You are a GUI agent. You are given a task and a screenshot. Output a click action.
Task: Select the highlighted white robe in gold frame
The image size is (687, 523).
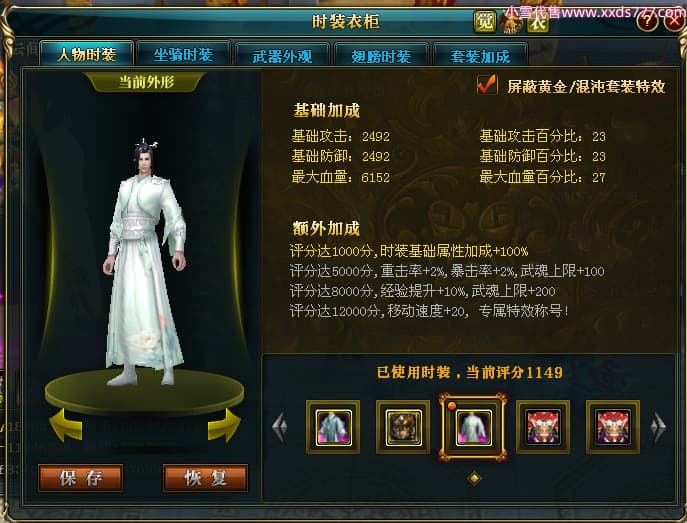pyautogui.click(x=473, y=427)
